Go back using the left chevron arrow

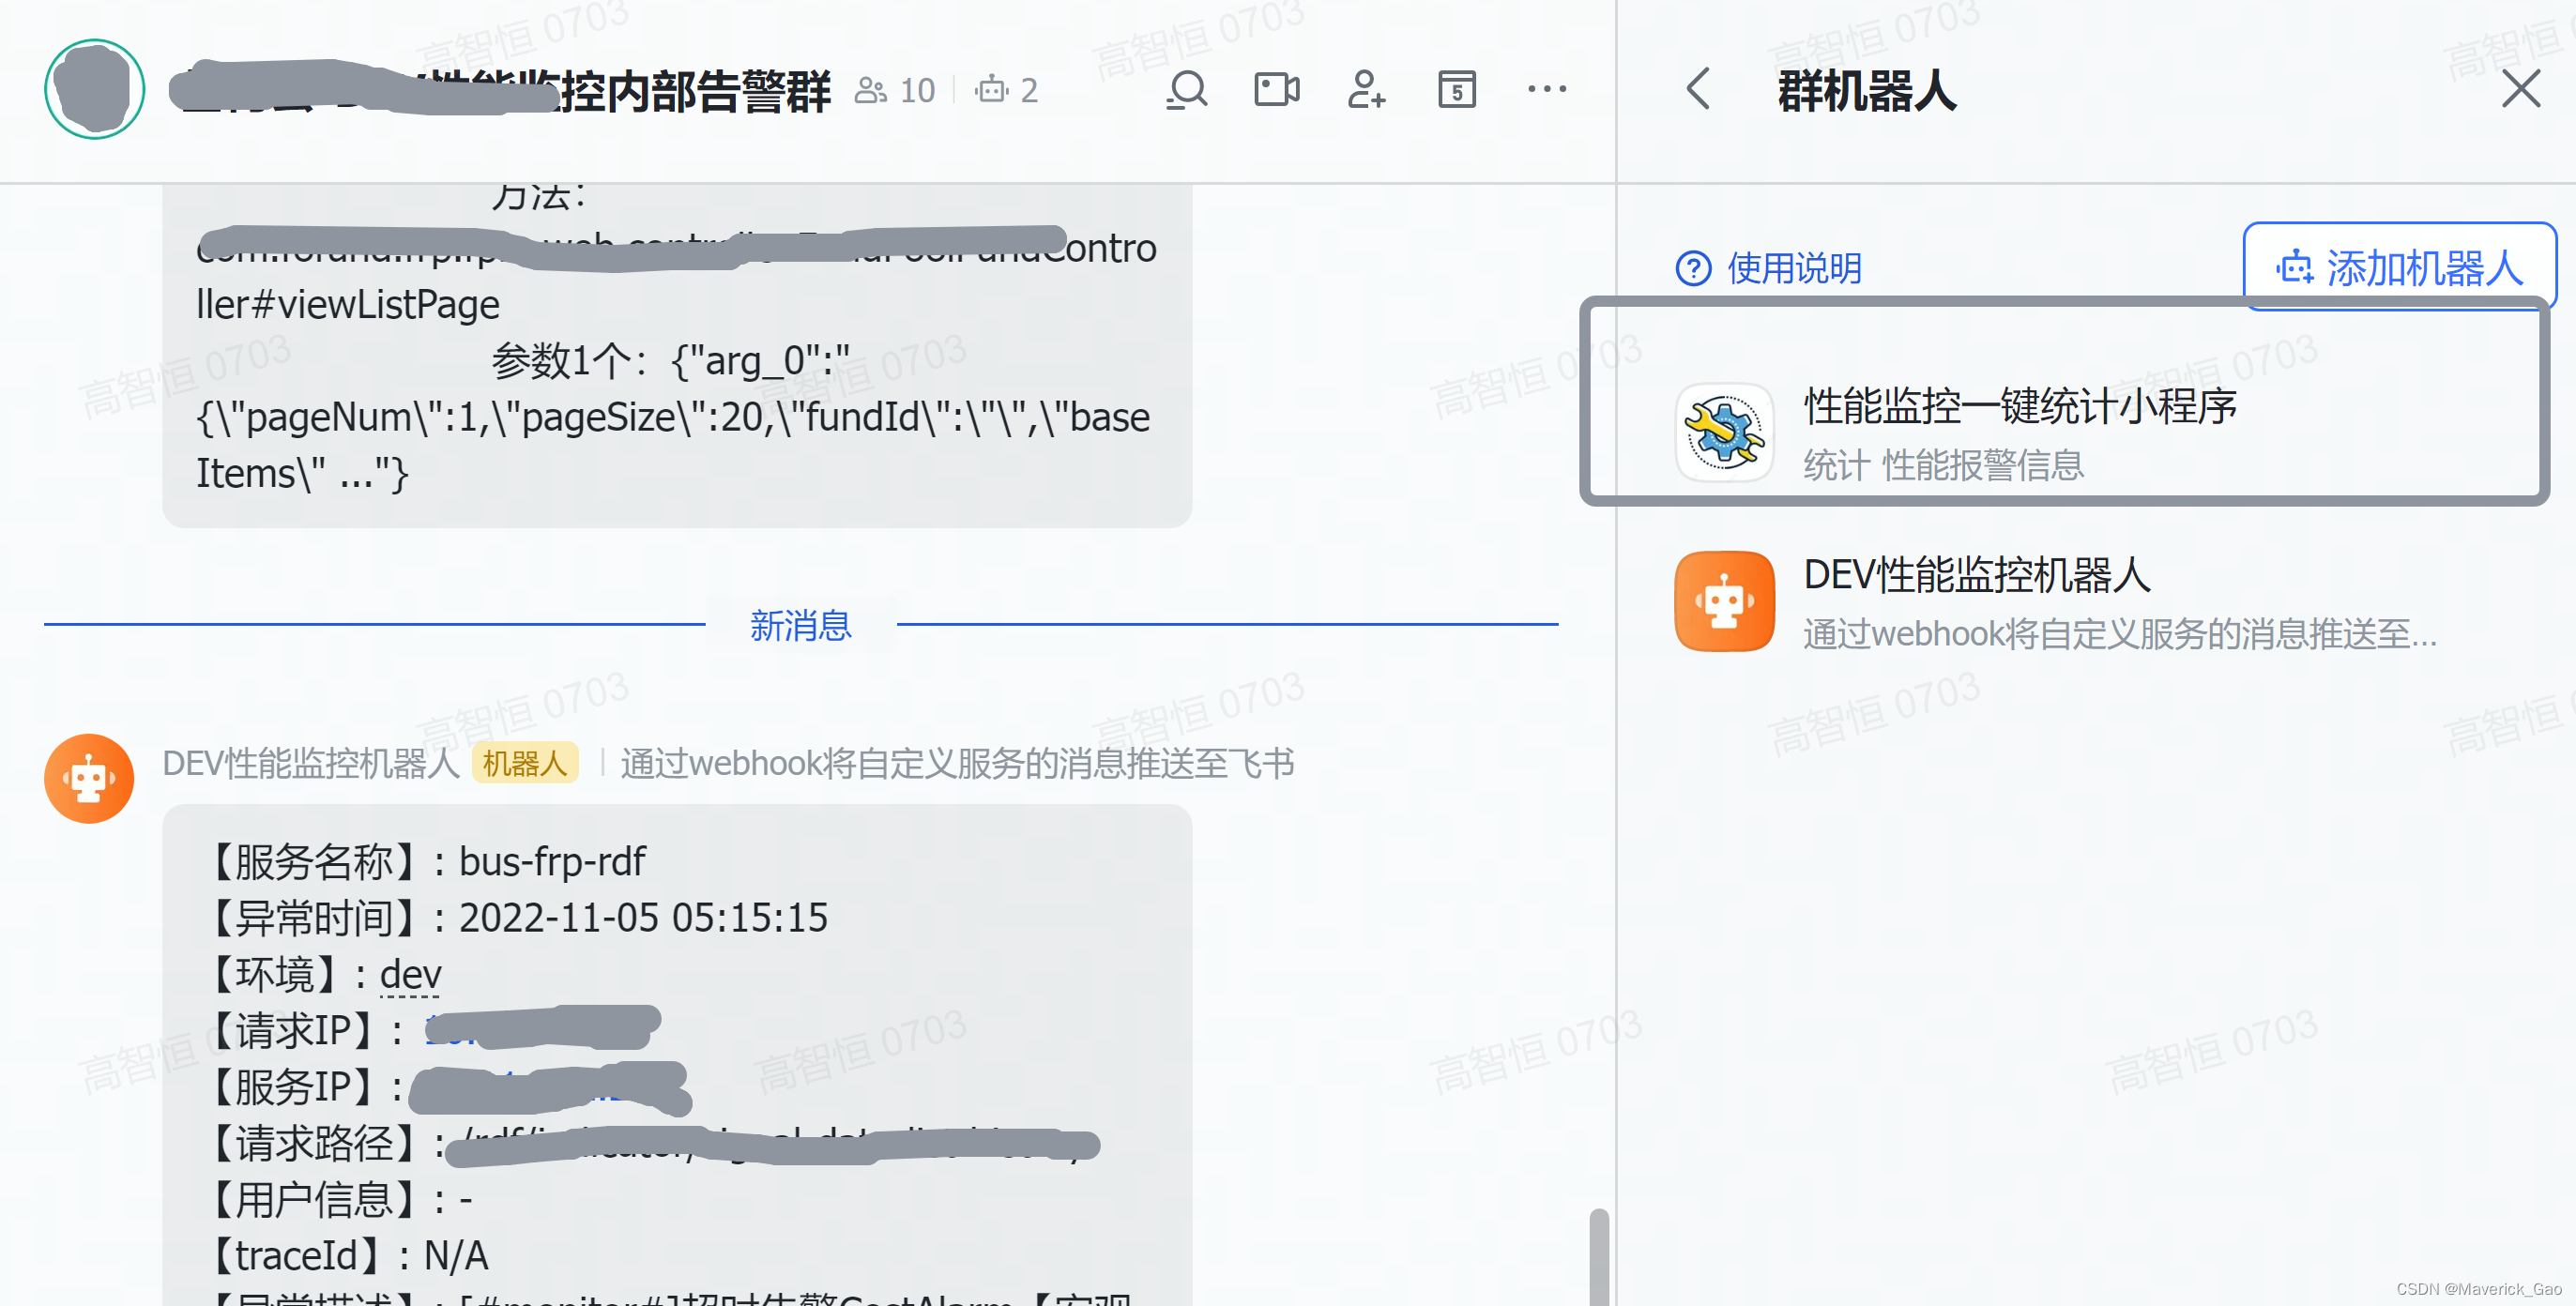pyautogui.click(x=1698, y=90)
